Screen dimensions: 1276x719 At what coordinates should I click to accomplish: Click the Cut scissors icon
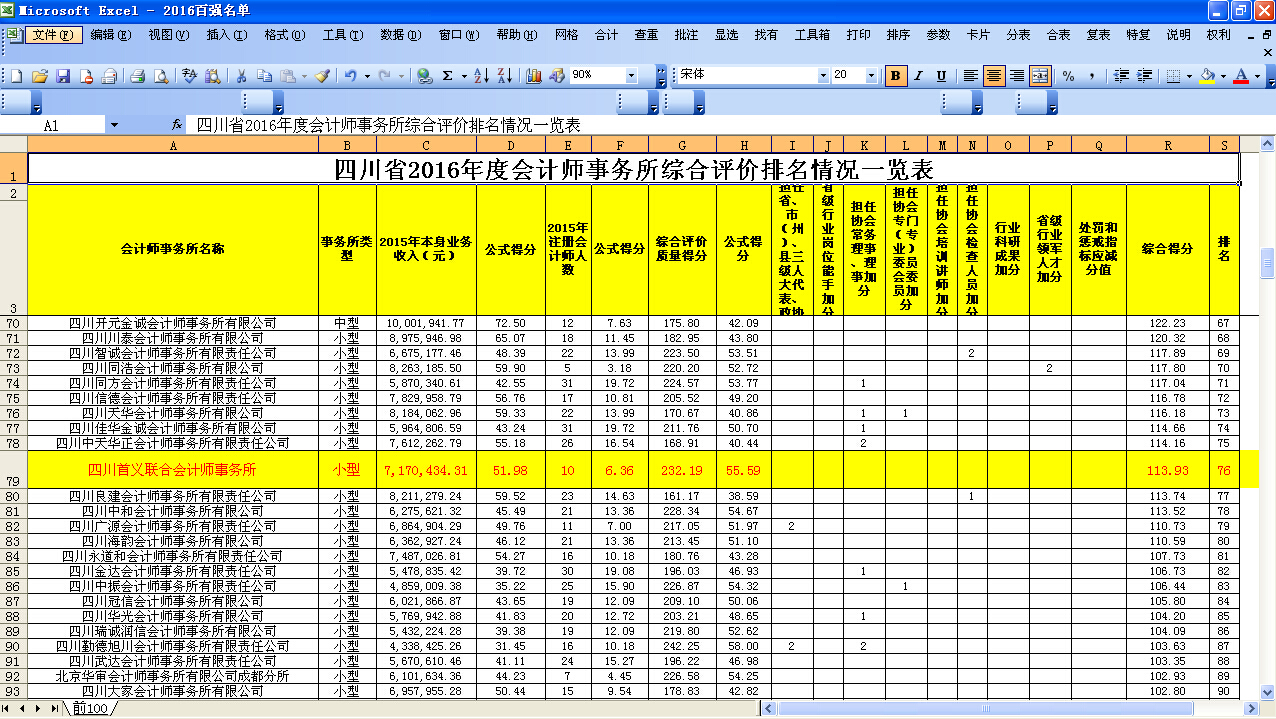pyautogui.click(x=241, y=76)
